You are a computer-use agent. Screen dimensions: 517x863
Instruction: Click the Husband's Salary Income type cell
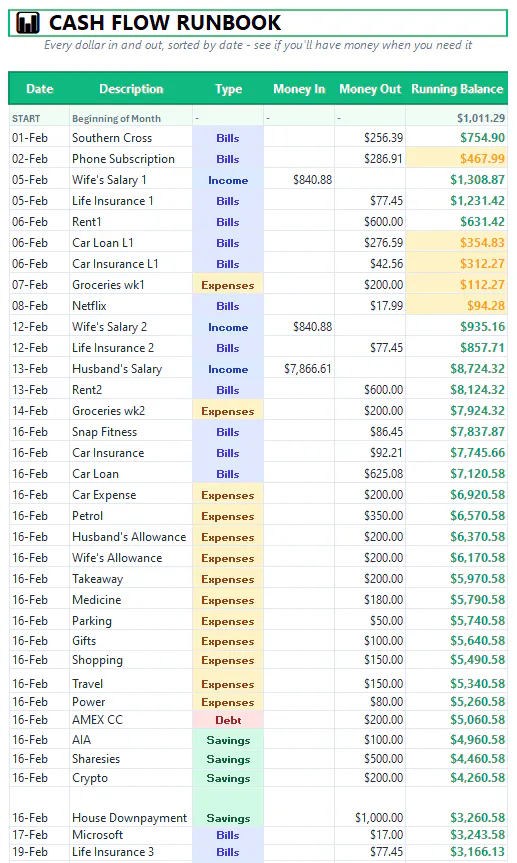click(x=228, y=369)
